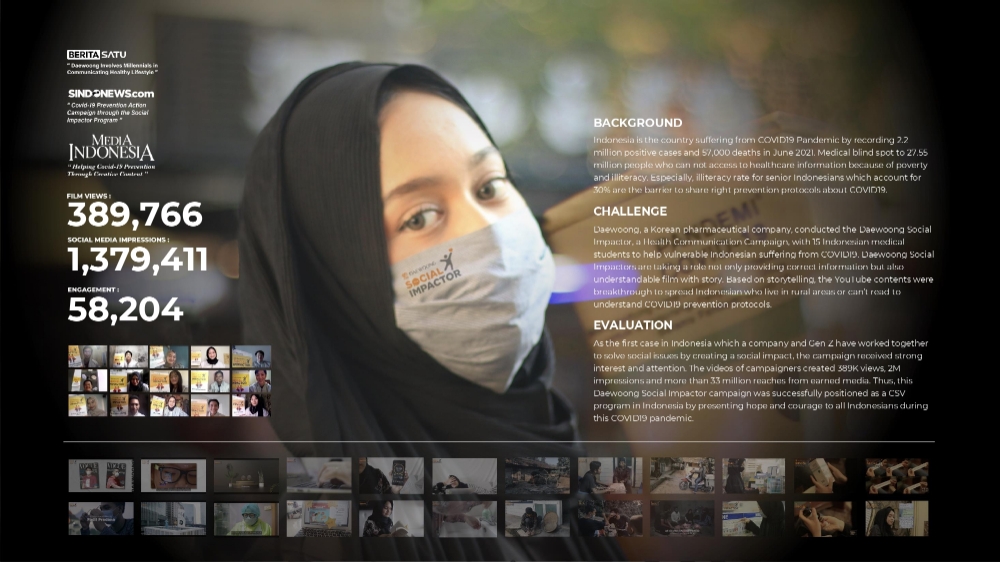
Task: Click the Media Indonesia quote about creative content
Action: click(x=110, y=169)
